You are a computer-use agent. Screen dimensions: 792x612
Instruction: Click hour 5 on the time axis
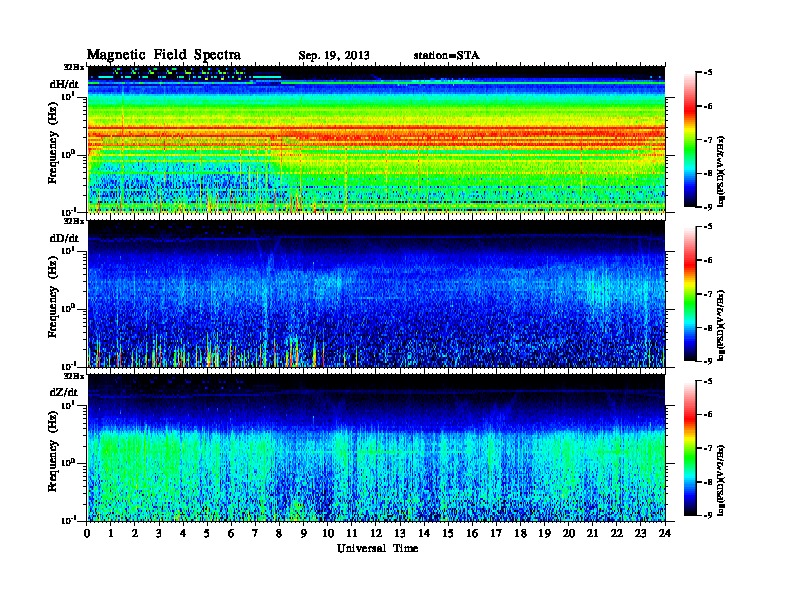207,534
